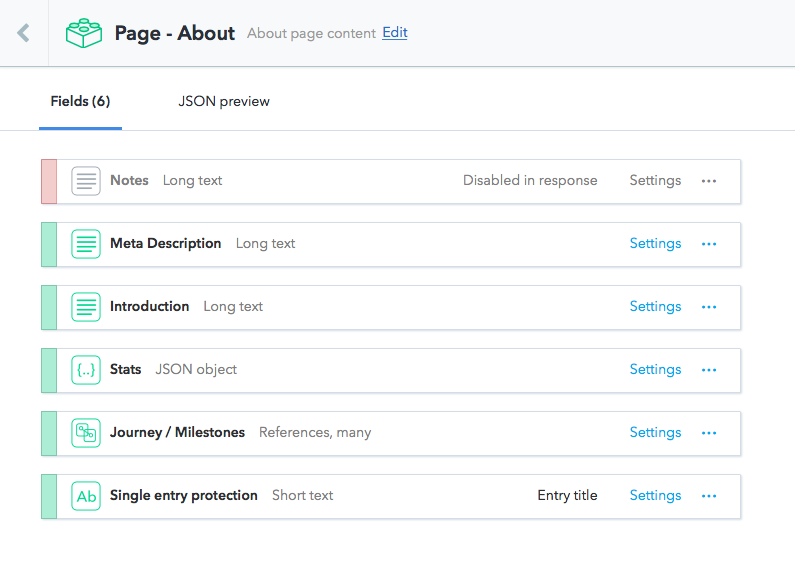Click the 'JSON object' type label
Image resolution: width=795 pixels, height=570 pixels.
[196, 369]
